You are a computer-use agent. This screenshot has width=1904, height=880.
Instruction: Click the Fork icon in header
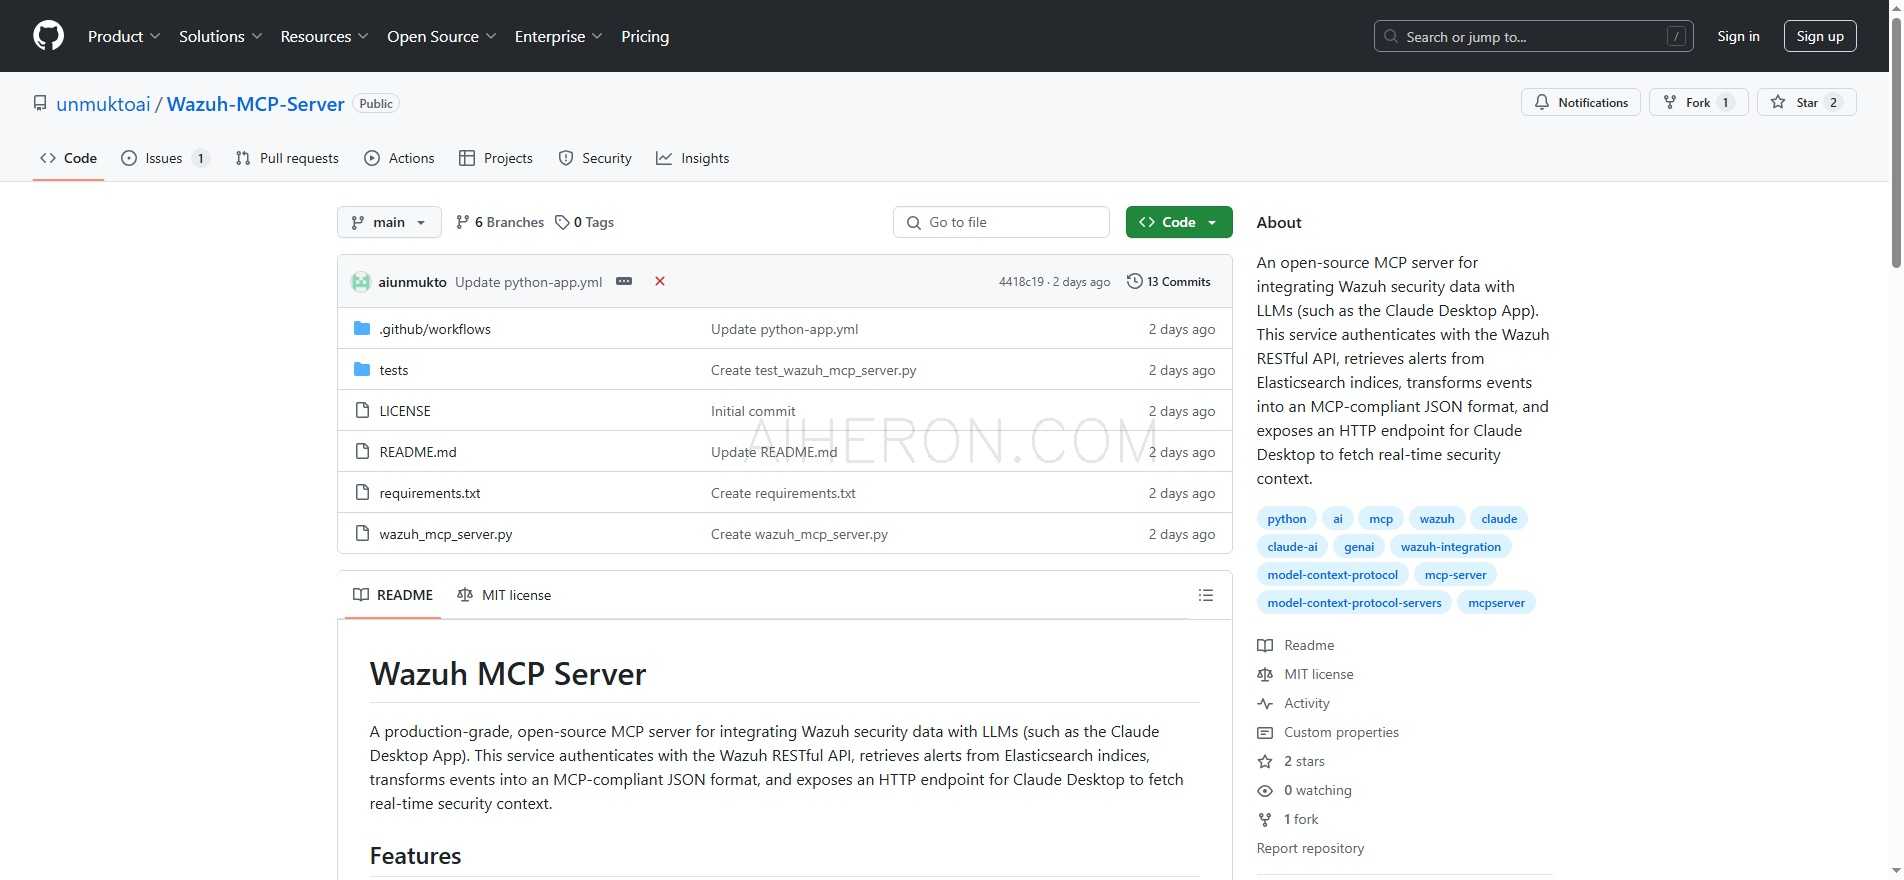pyautogui.click(x=1670, y=102)
